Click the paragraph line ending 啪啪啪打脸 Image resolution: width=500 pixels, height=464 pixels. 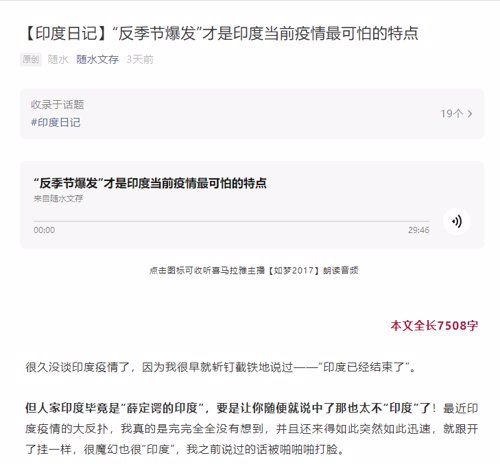pyautogui.click(x=185, y=449)
